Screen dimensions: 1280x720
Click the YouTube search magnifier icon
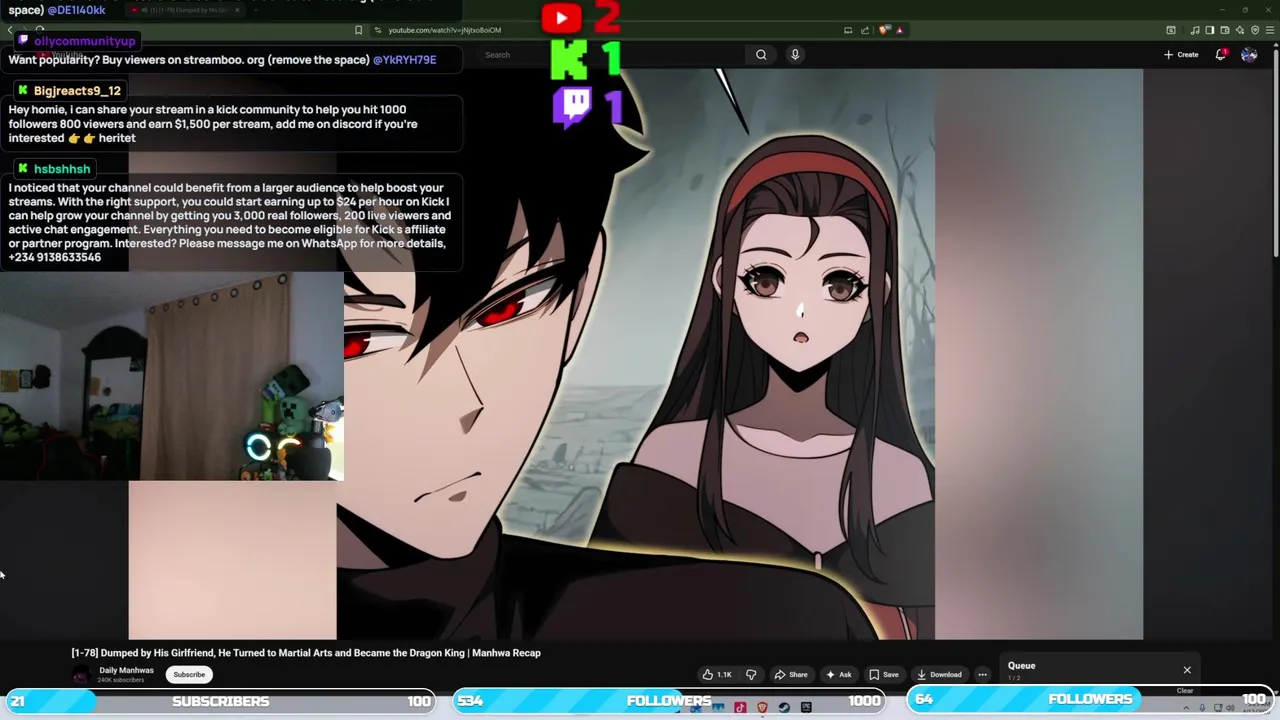coord(761,55)
